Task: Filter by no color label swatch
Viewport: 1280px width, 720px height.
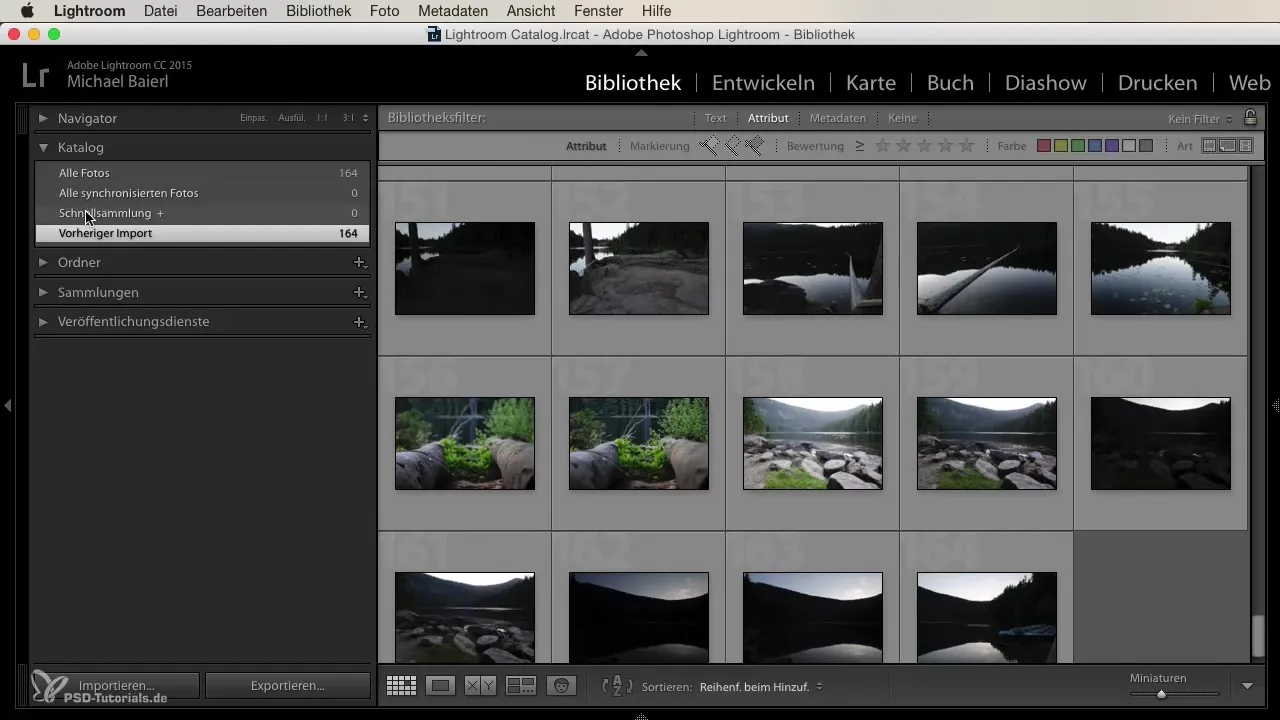Action: coord(1146,146)
